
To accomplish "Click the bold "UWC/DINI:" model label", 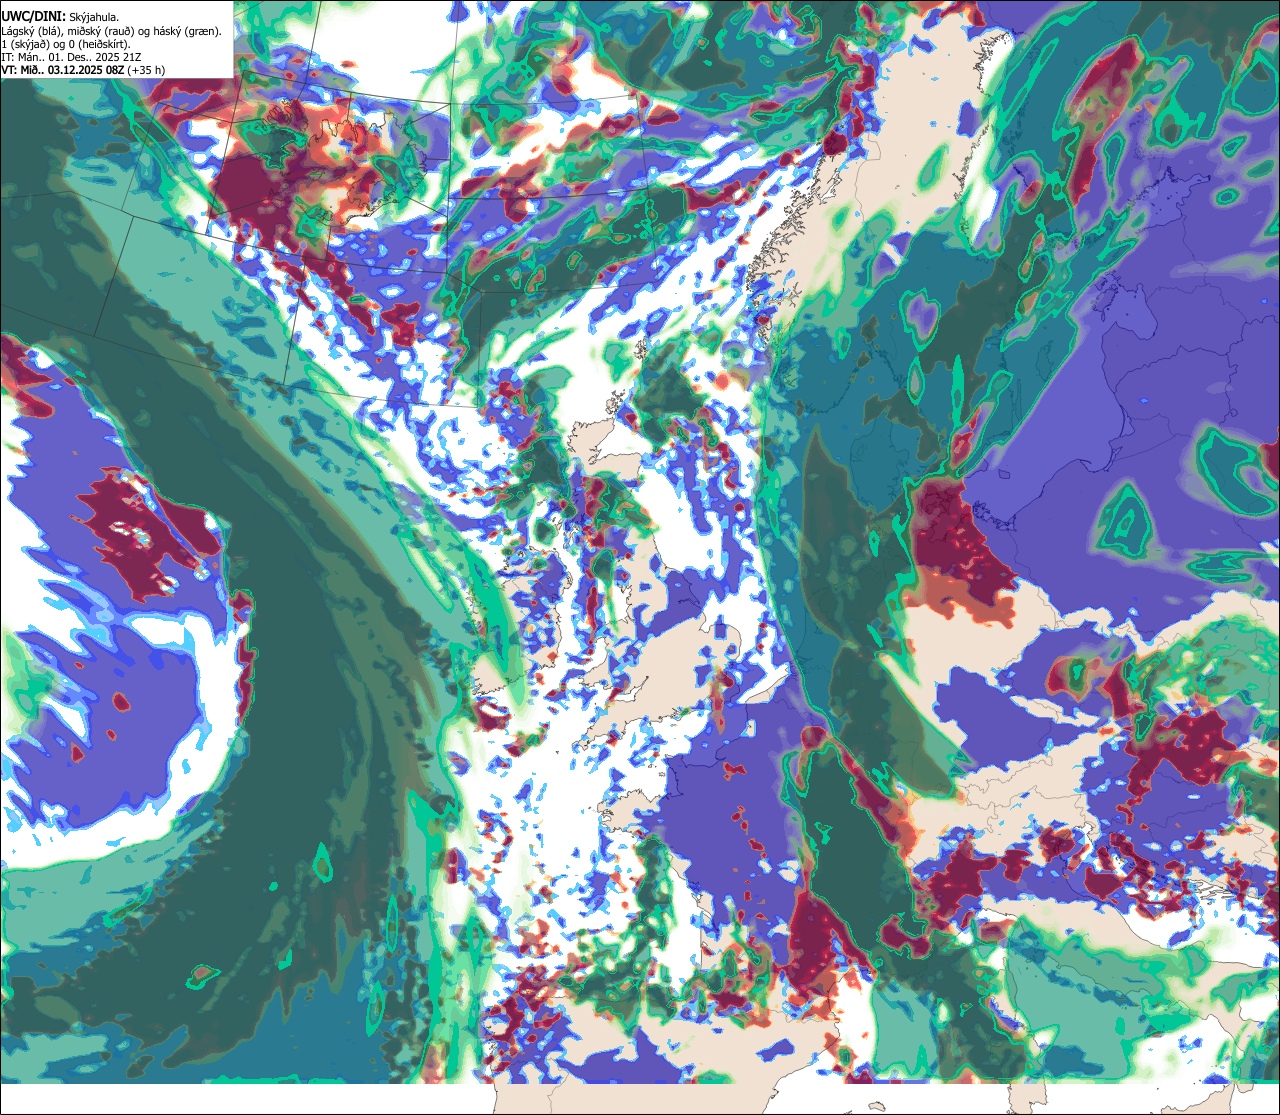I will click(x=33, y=16).
